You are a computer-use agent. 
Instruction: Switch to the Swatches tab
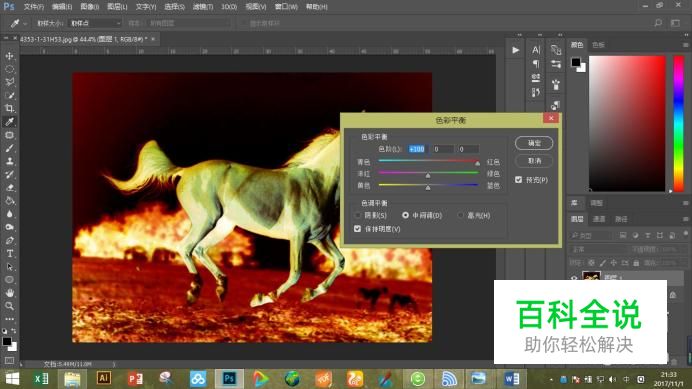click(598, 45)
